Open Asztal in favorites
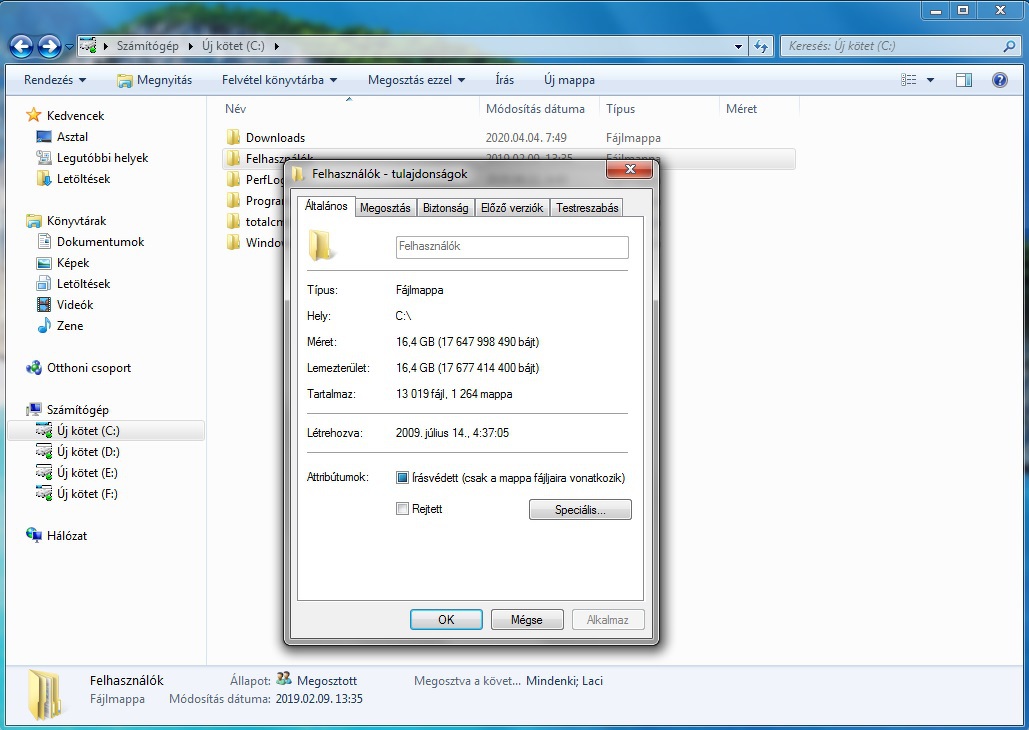The width and height of the screenshot is (1029, 730). [x=72, y=137]
